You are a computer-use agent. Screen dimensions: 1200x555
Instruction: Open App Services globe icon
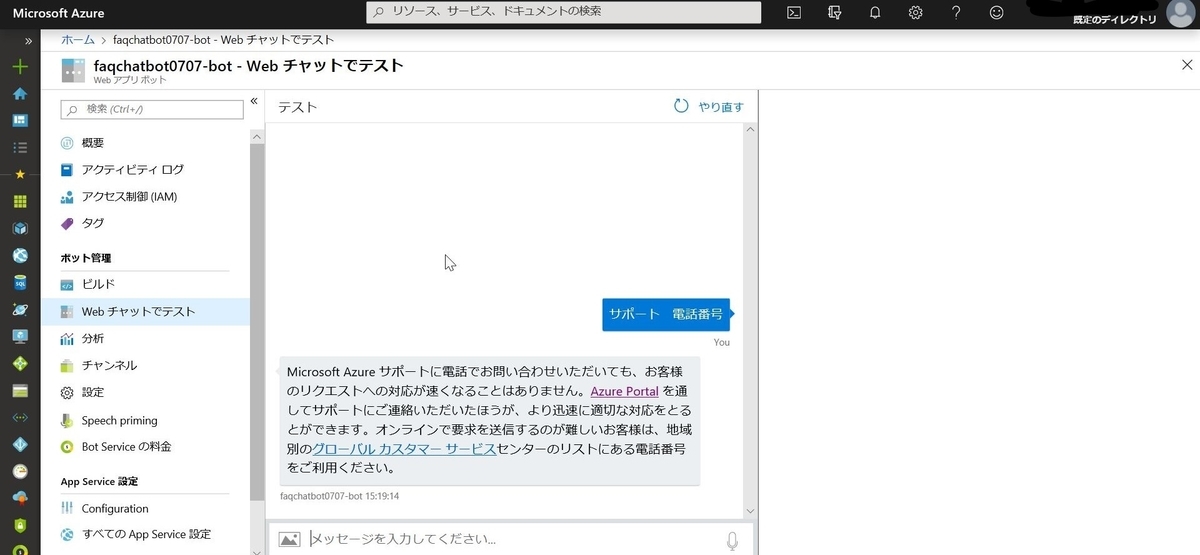[20, 255]
